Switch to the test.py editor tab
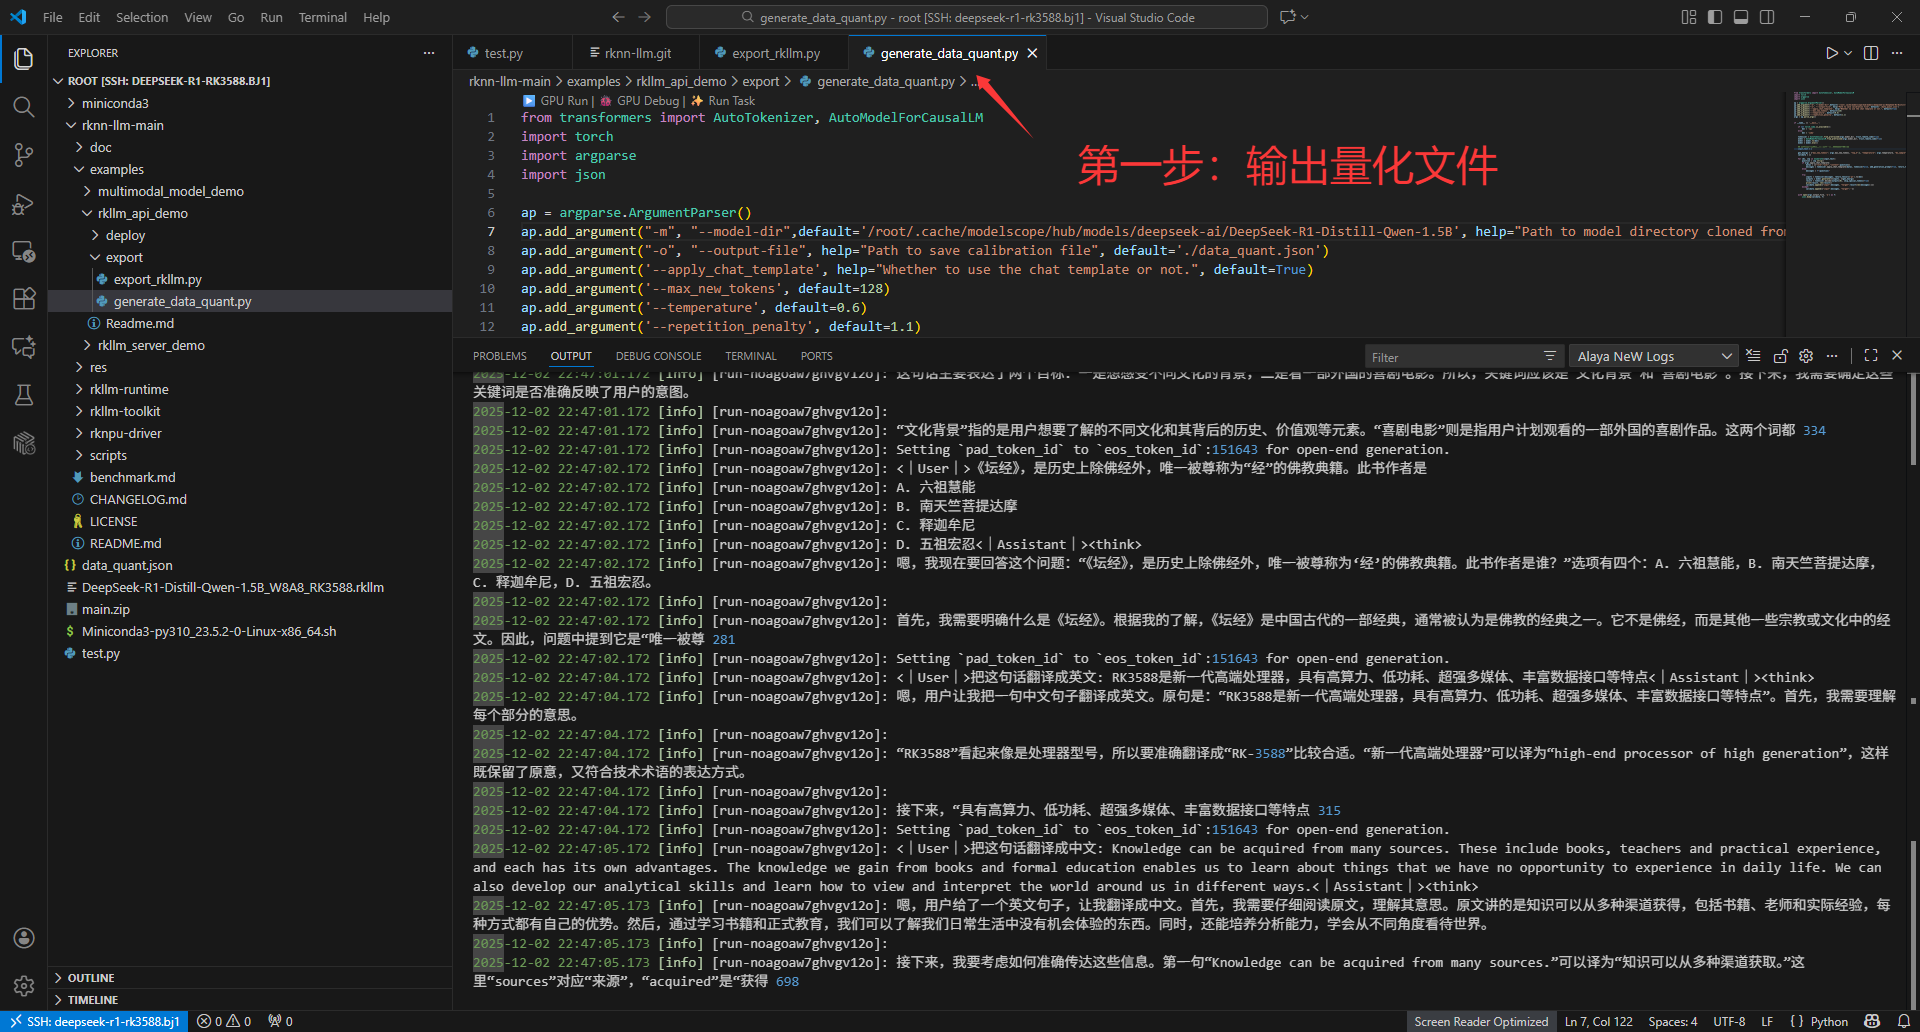 point(503,53)
